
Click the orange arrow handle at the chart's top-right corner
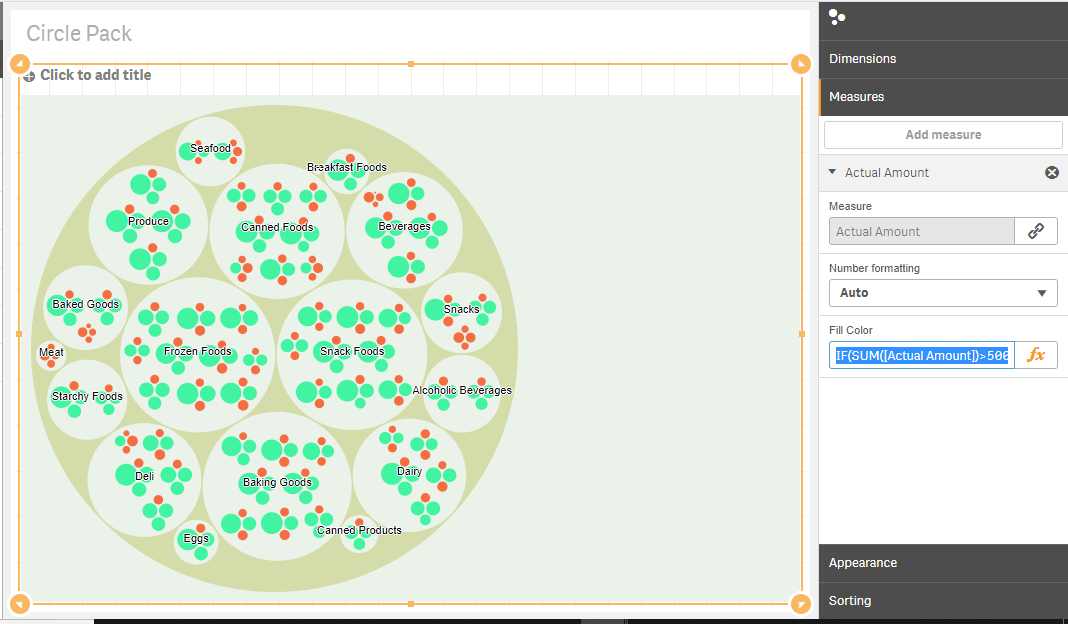tap(800, 63)
